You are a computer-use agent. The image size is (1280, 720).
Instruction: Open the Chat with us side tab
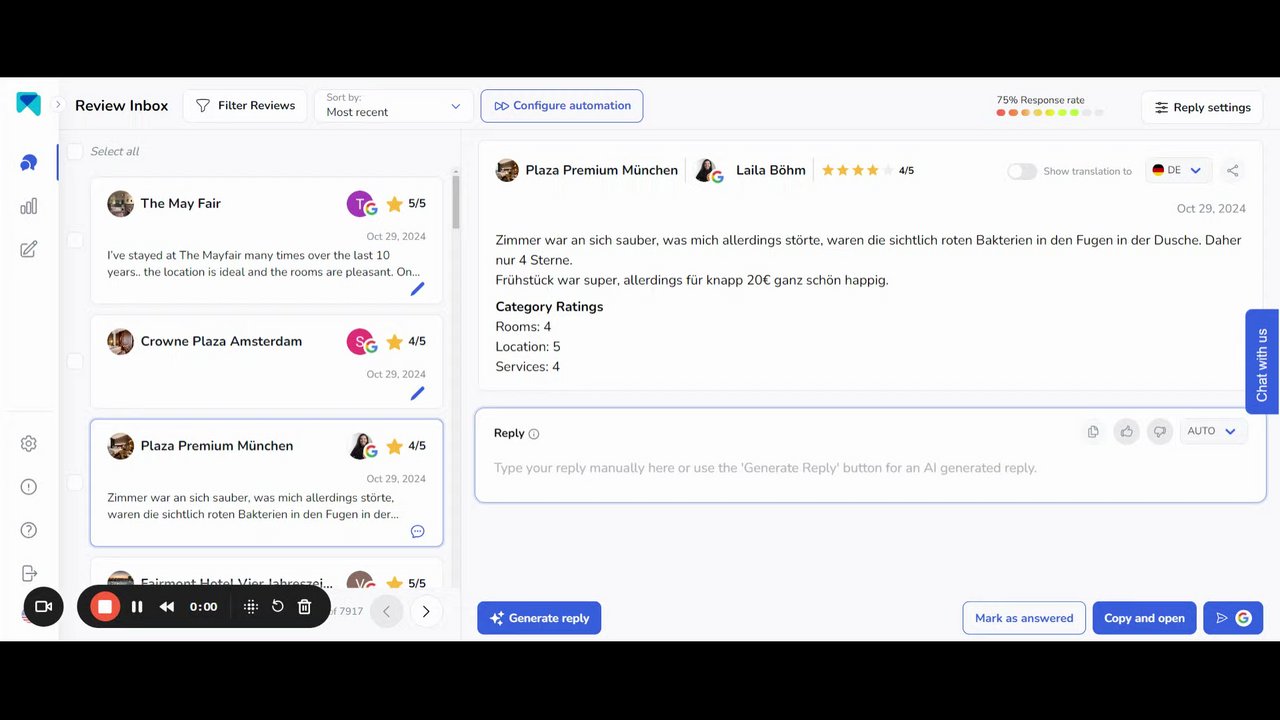[1262, 361]
